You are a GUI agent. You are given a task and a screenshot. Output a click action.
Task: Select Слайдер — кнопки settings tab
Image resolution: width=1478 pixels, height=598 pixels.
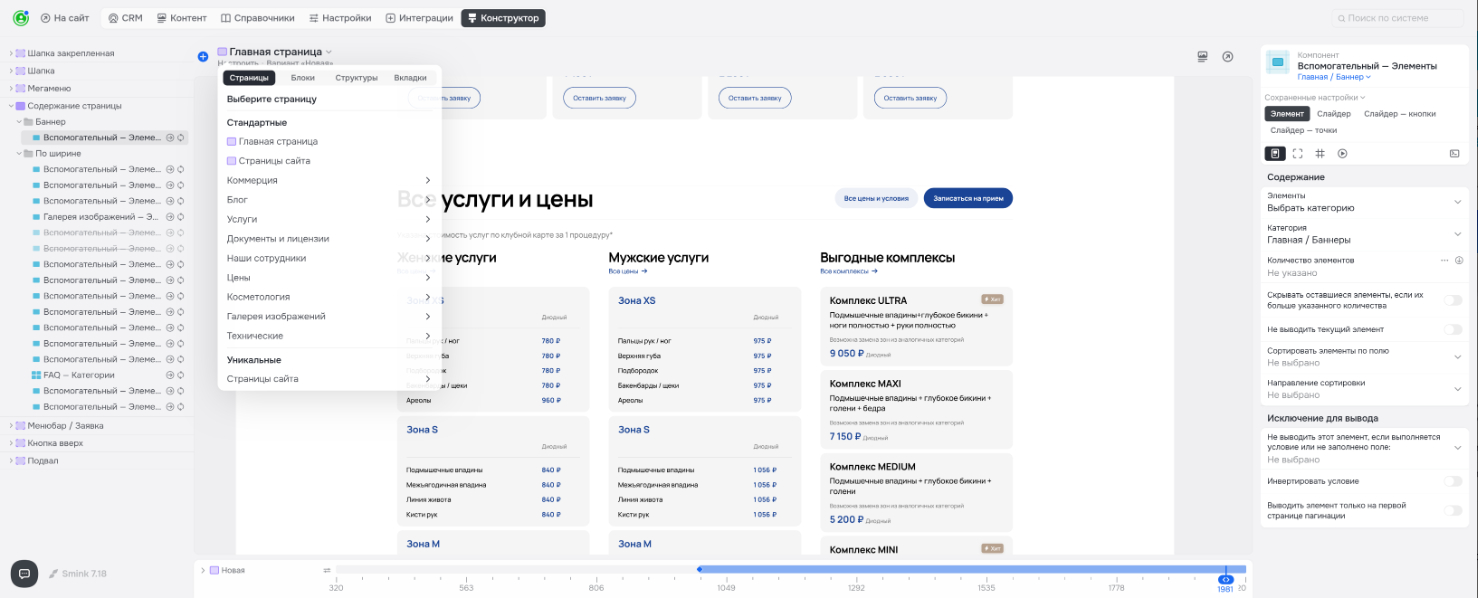click(1400, 114)
